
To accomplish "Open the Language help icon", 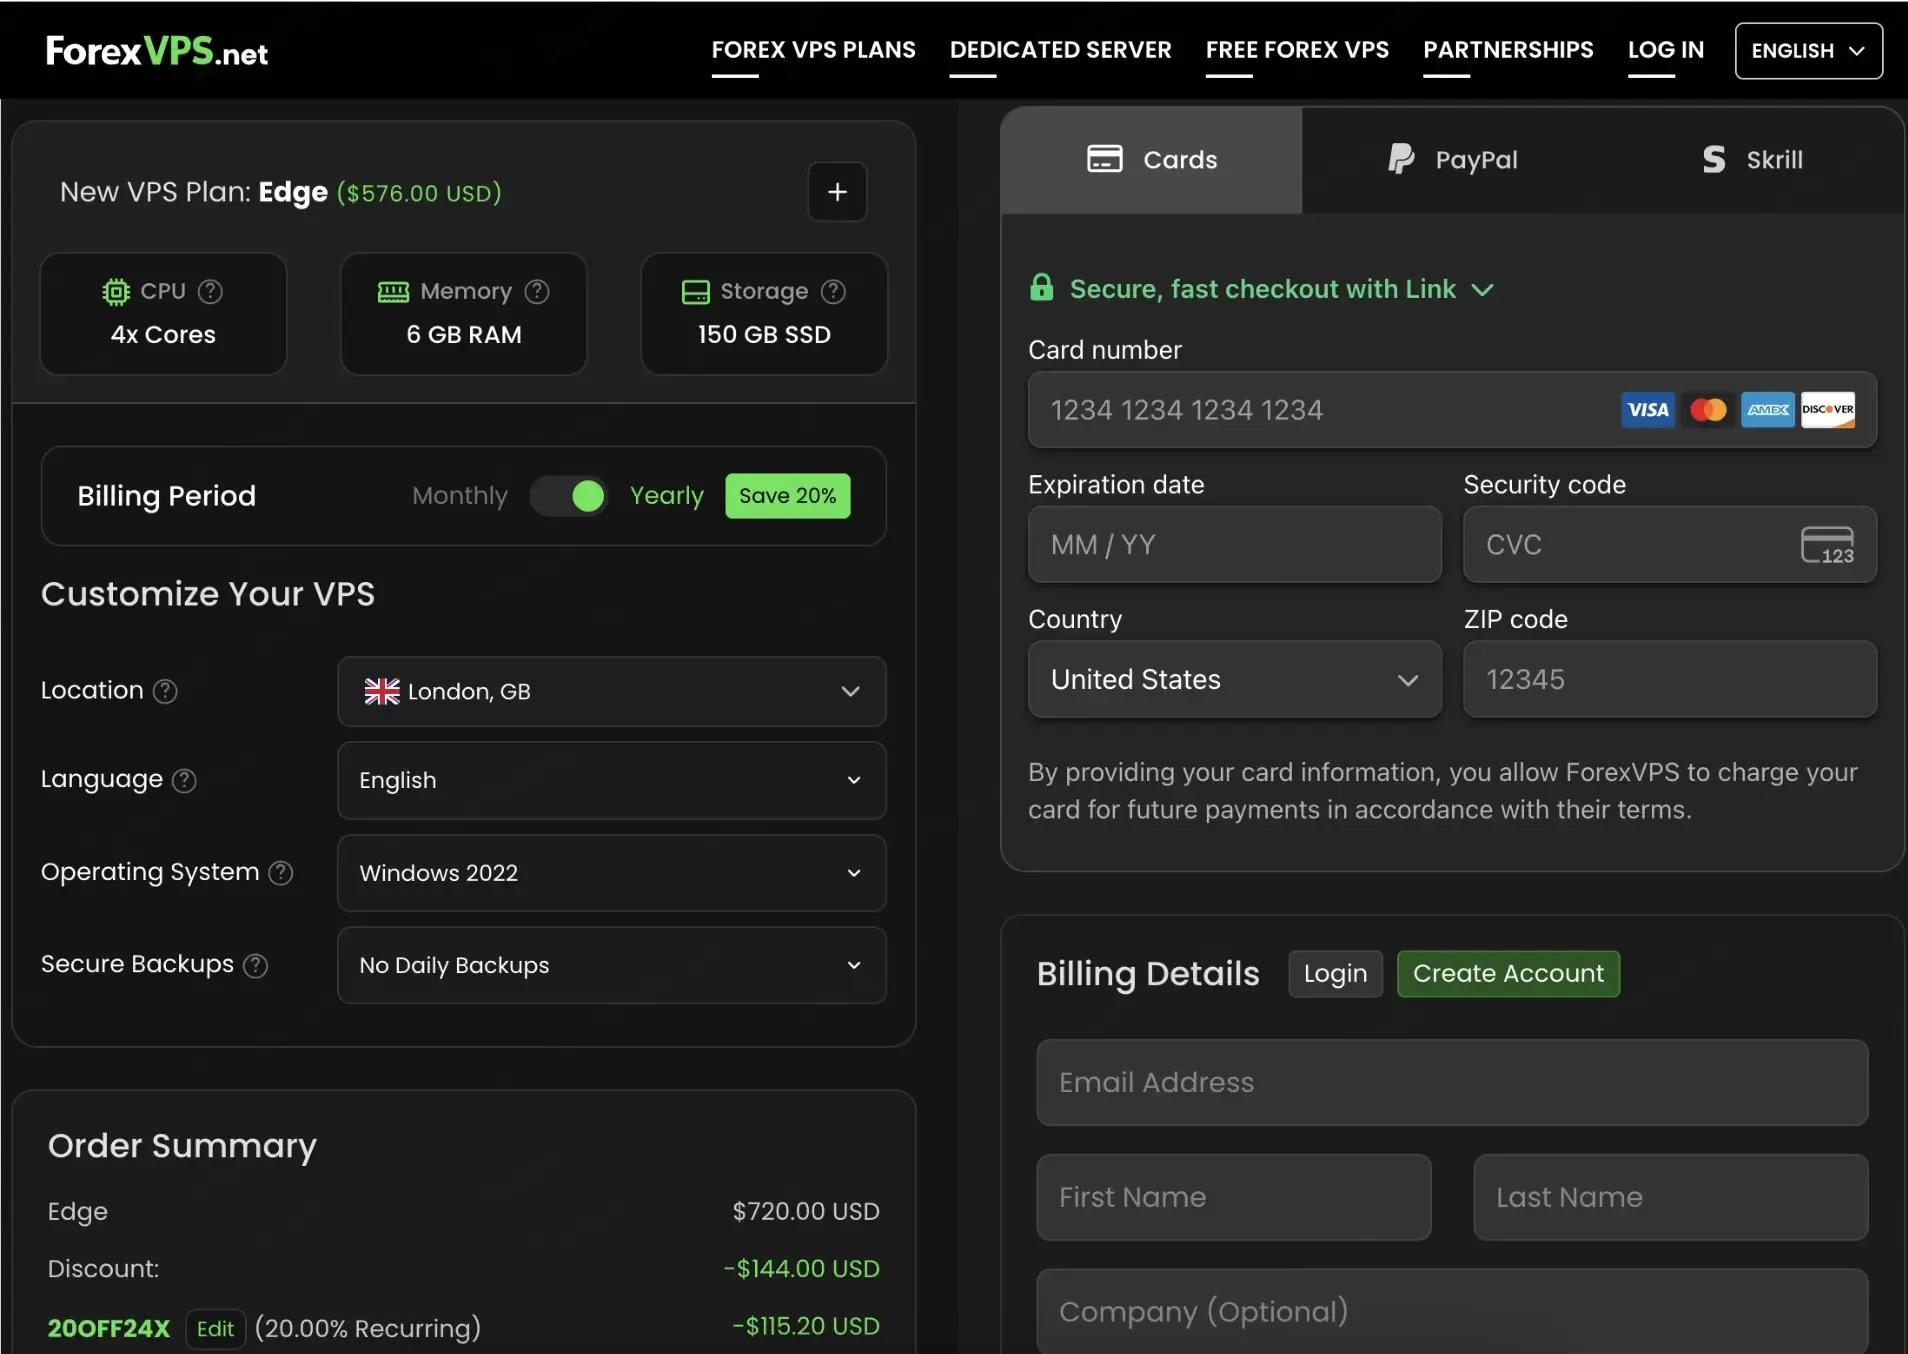I will [x=184, y=780].
